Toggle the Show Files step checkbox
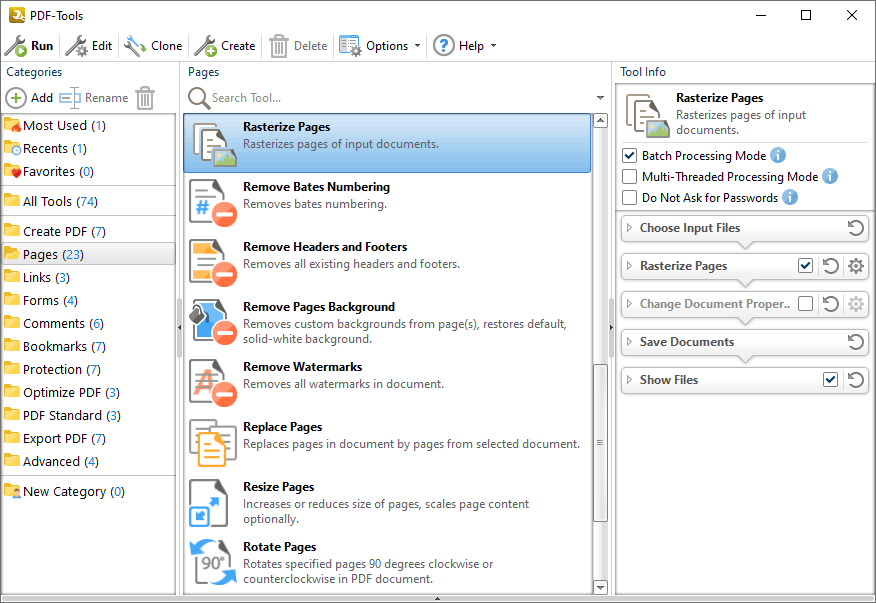Screen dimensions: 876x603 pyautogui.click(x=831, y=380)
